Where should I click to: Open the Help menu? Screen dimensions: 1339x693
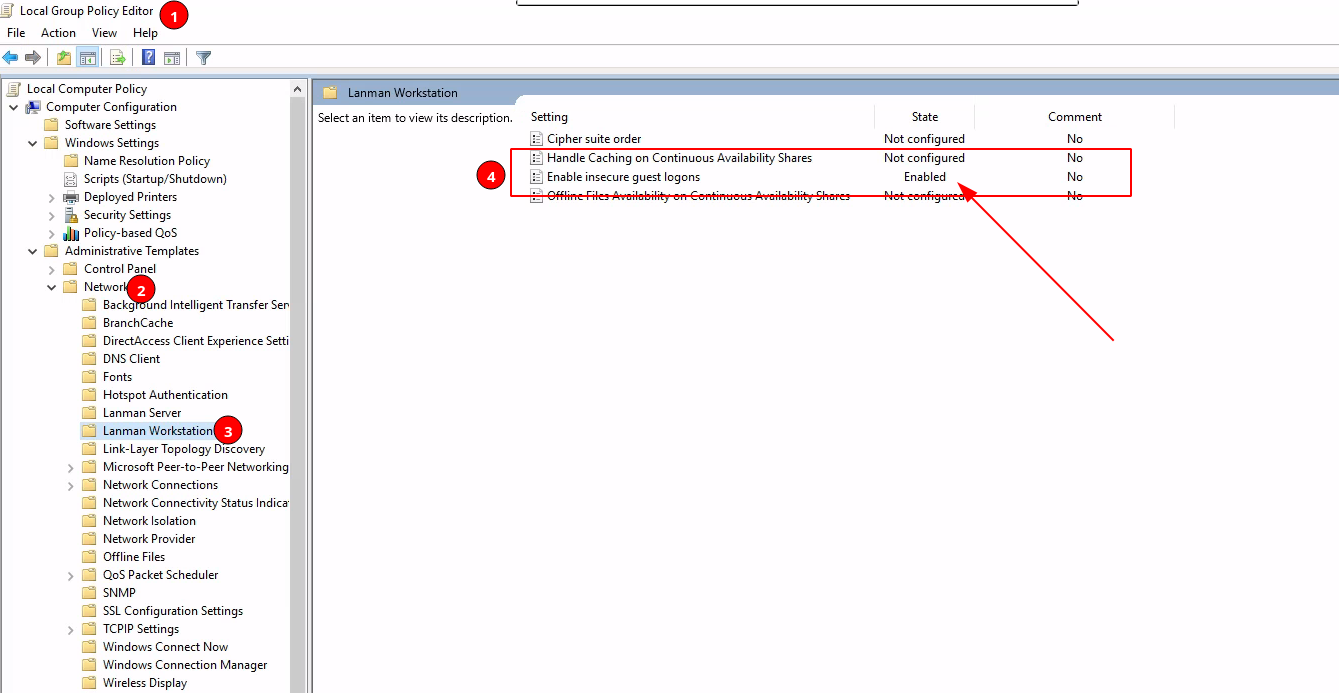145,33
